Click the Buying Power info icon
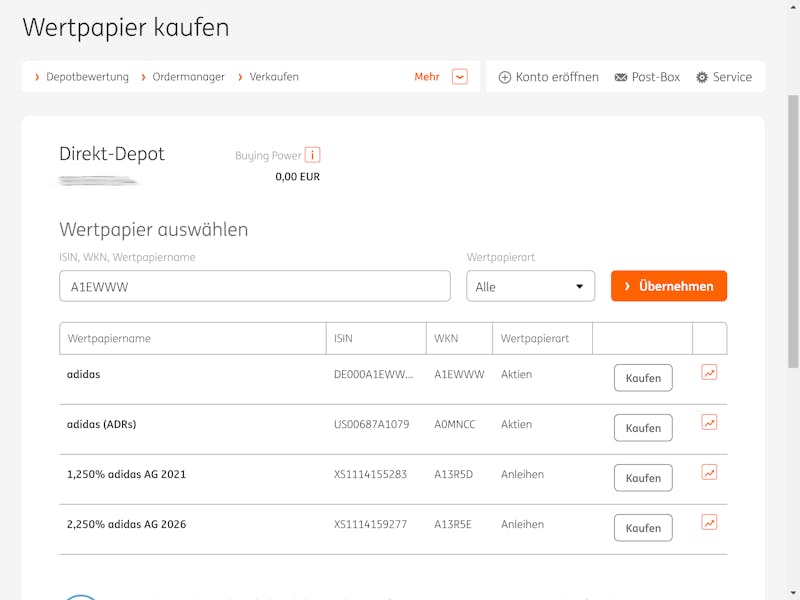Image resolution: width=800 pixels, height=600 pixels. [312, 155]
